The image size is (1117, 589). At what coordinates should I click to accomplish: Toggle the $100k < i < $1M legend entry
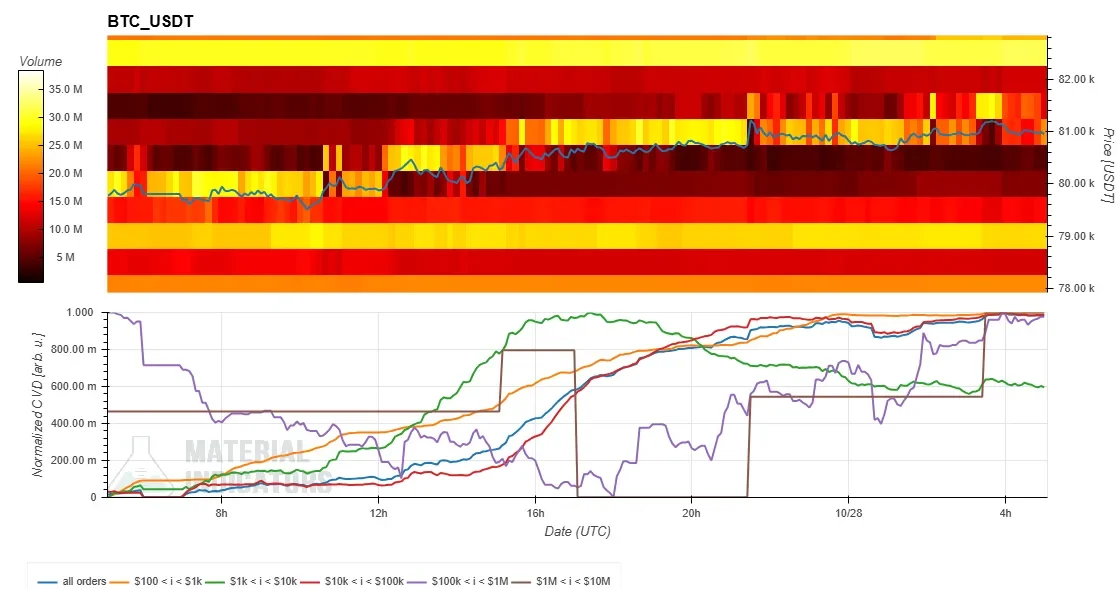pos(457,581)
